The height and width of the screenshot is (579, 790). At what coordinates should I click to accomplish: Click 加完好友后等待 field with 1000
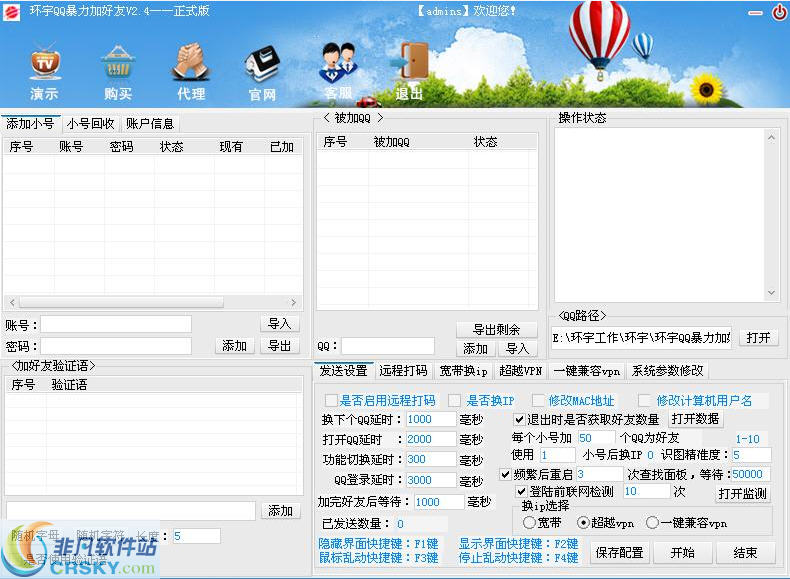point(439,502)
